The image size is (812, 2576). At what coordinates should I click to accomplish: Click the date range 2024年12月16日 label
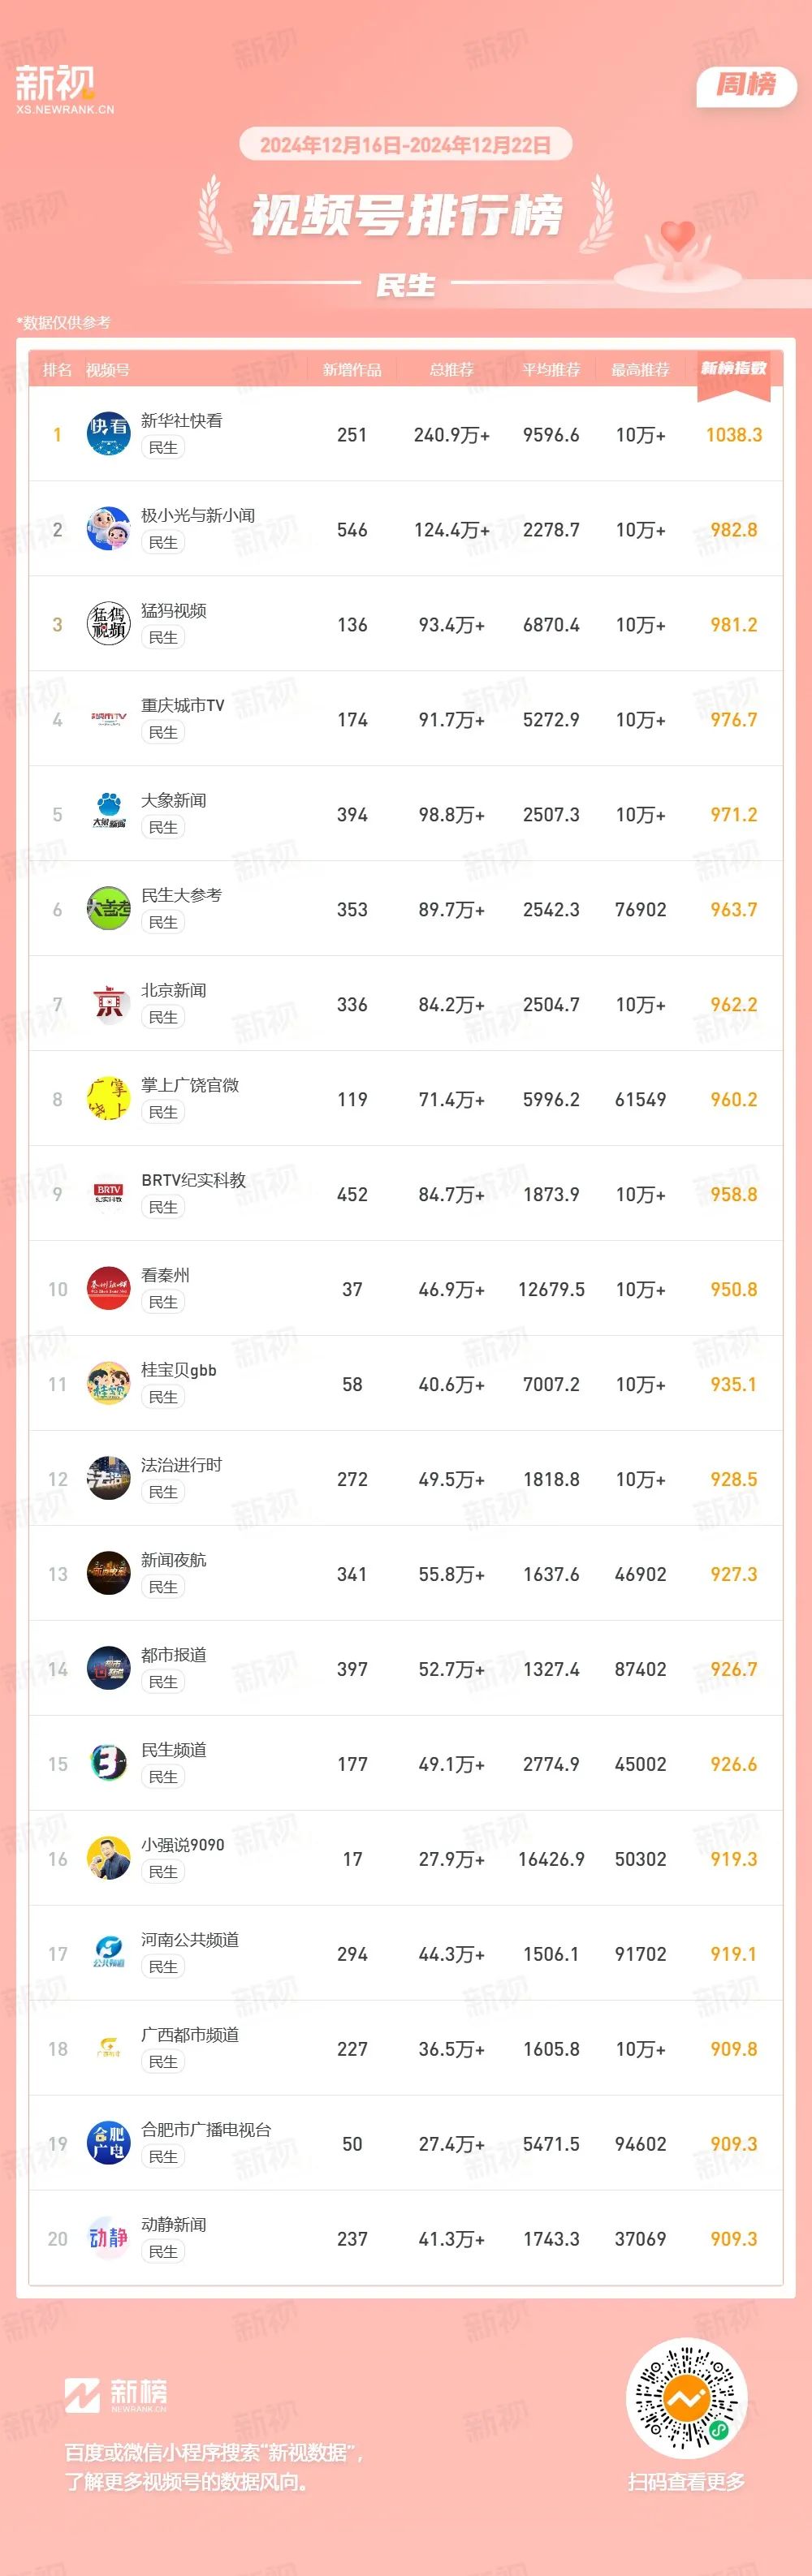[330, 145]
